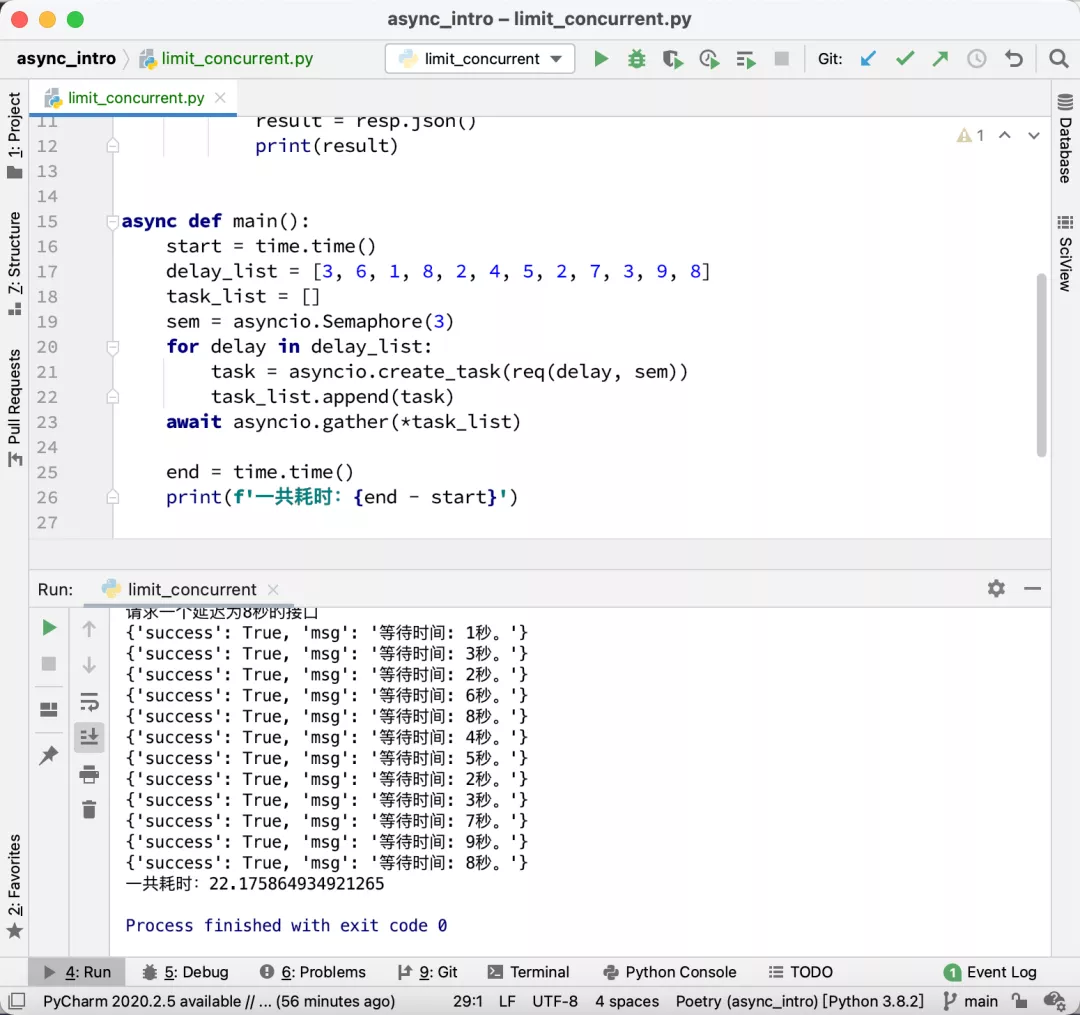
Task: Collapse the async def main fold marker
Action: click(113, 222)
